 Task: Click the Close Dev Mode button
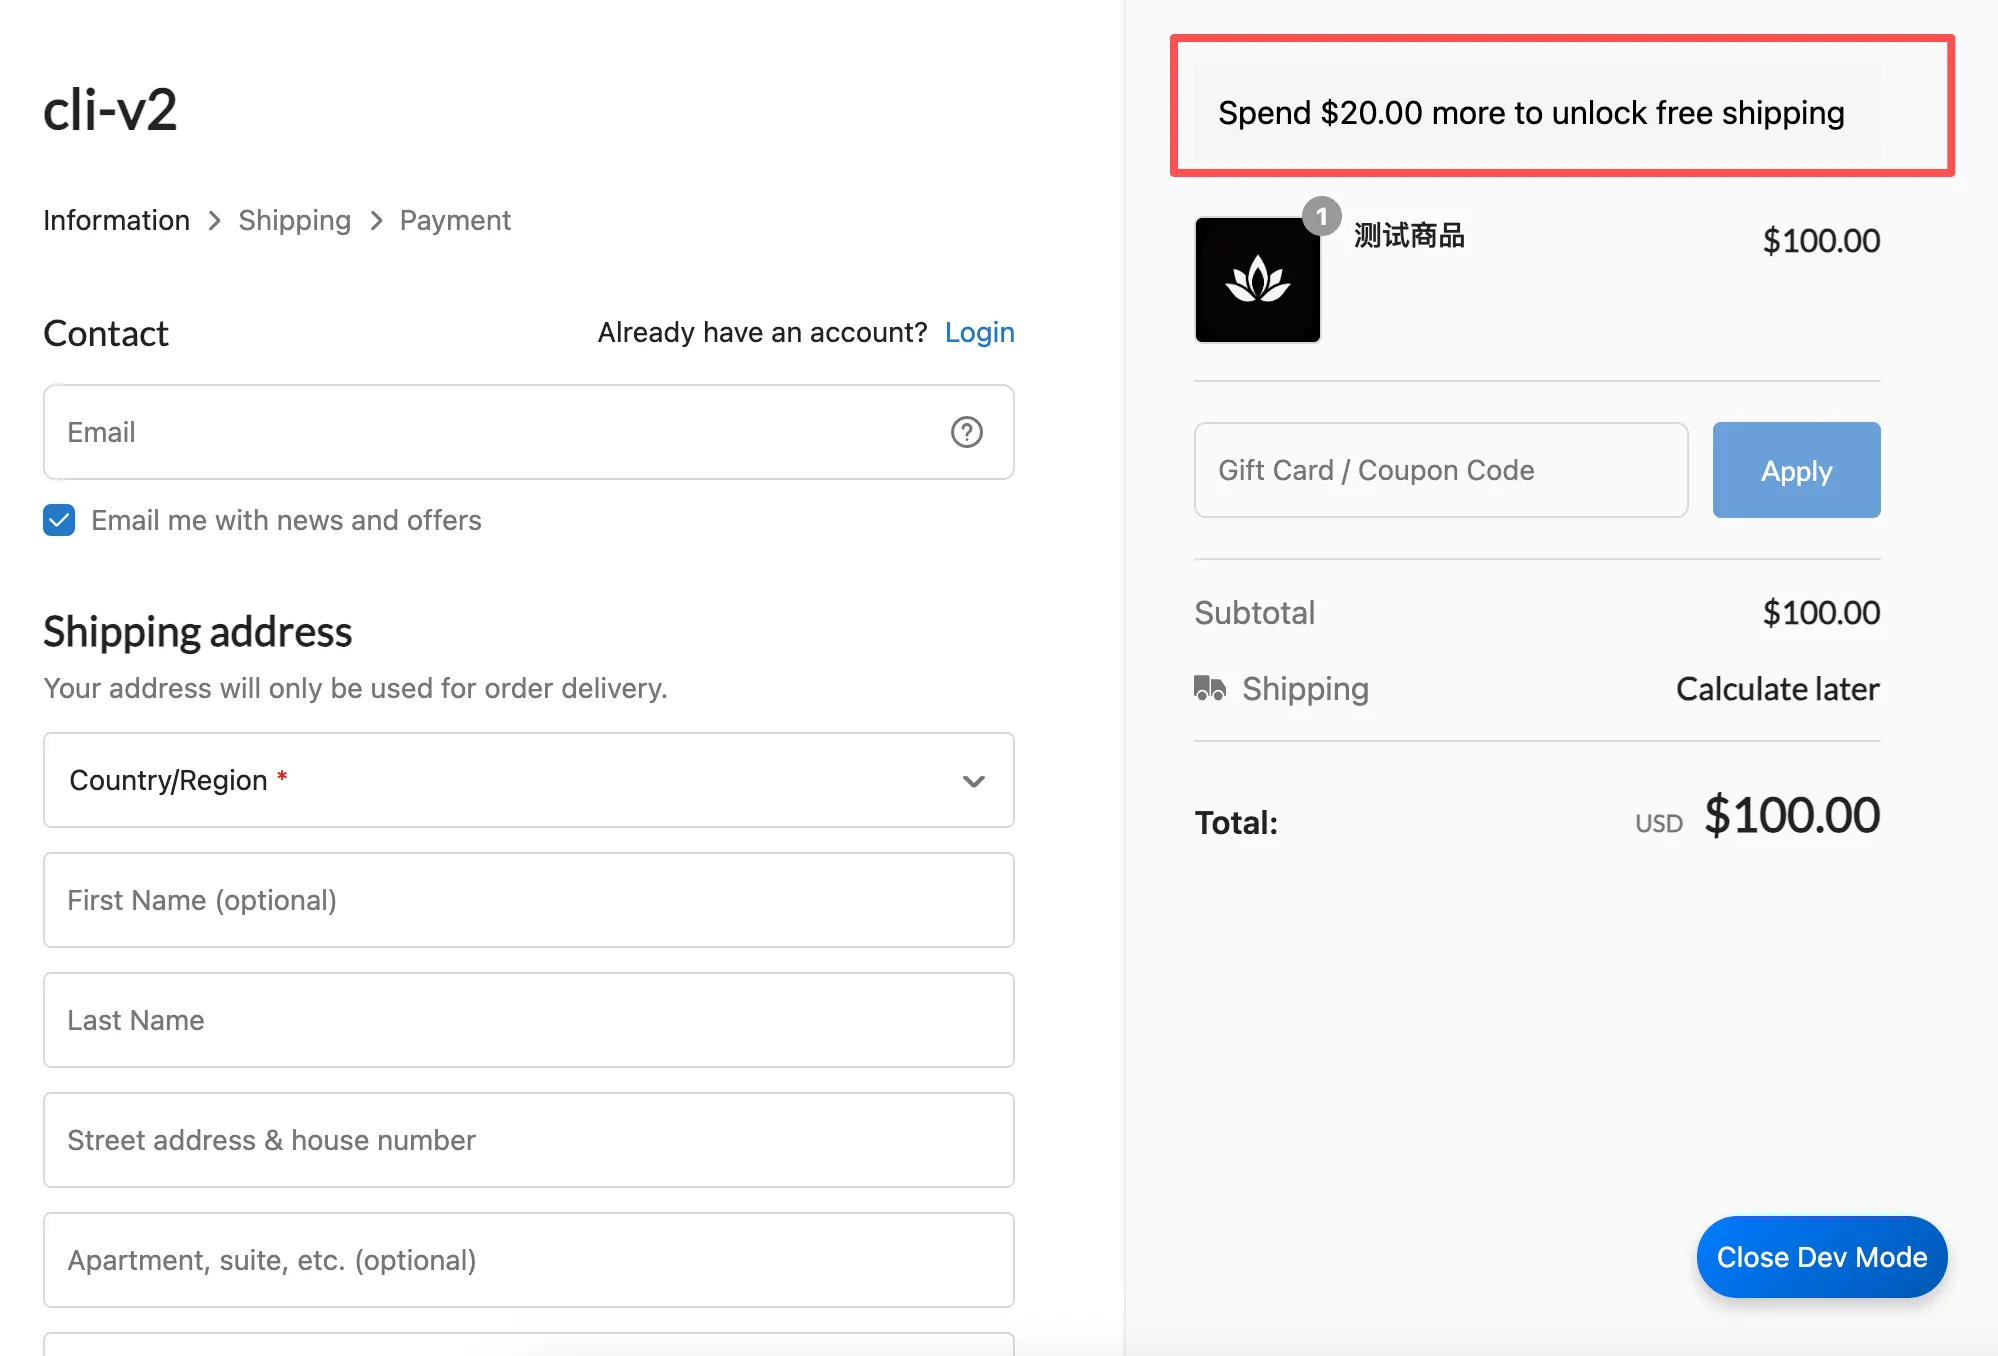pos(1821,1257)
